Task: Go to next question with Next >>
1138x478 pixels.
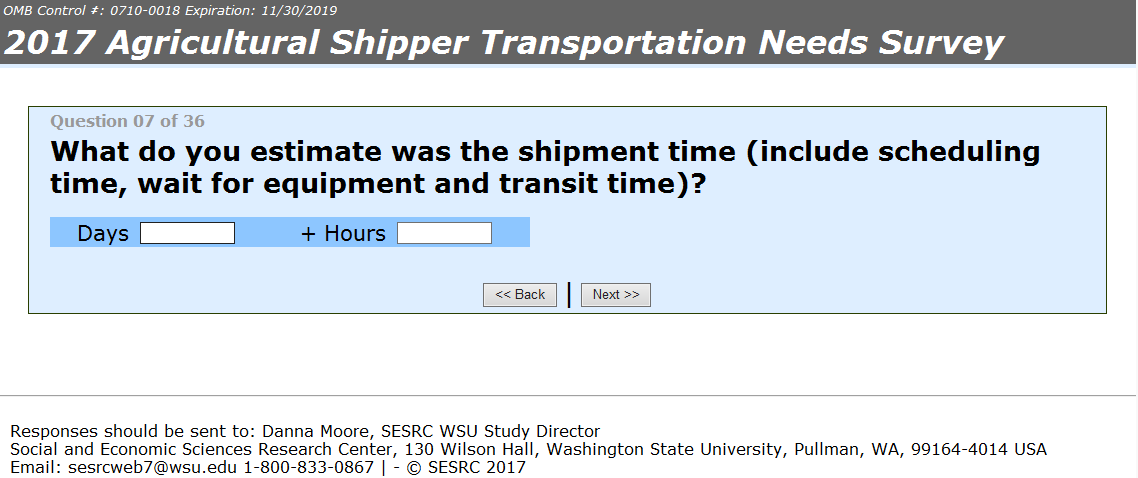Action: [615, 295]
